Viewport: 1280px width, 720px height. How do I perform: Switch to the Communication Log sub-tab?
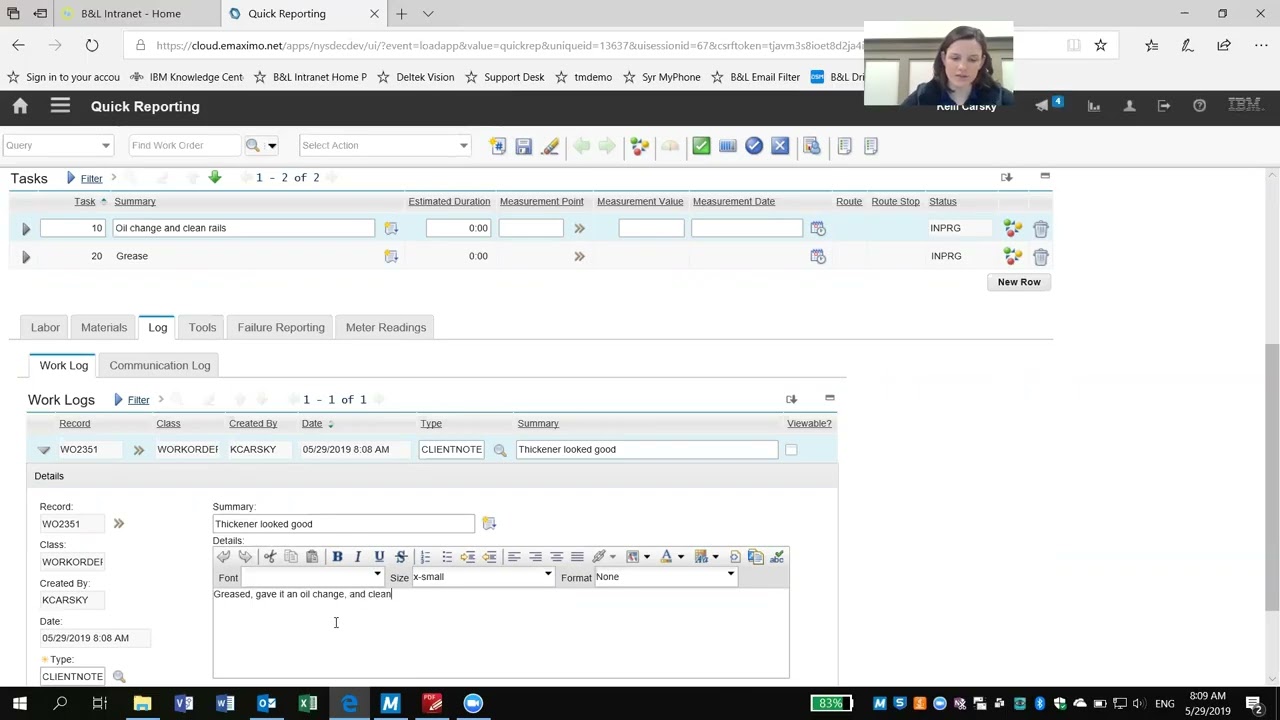[160, 365]
